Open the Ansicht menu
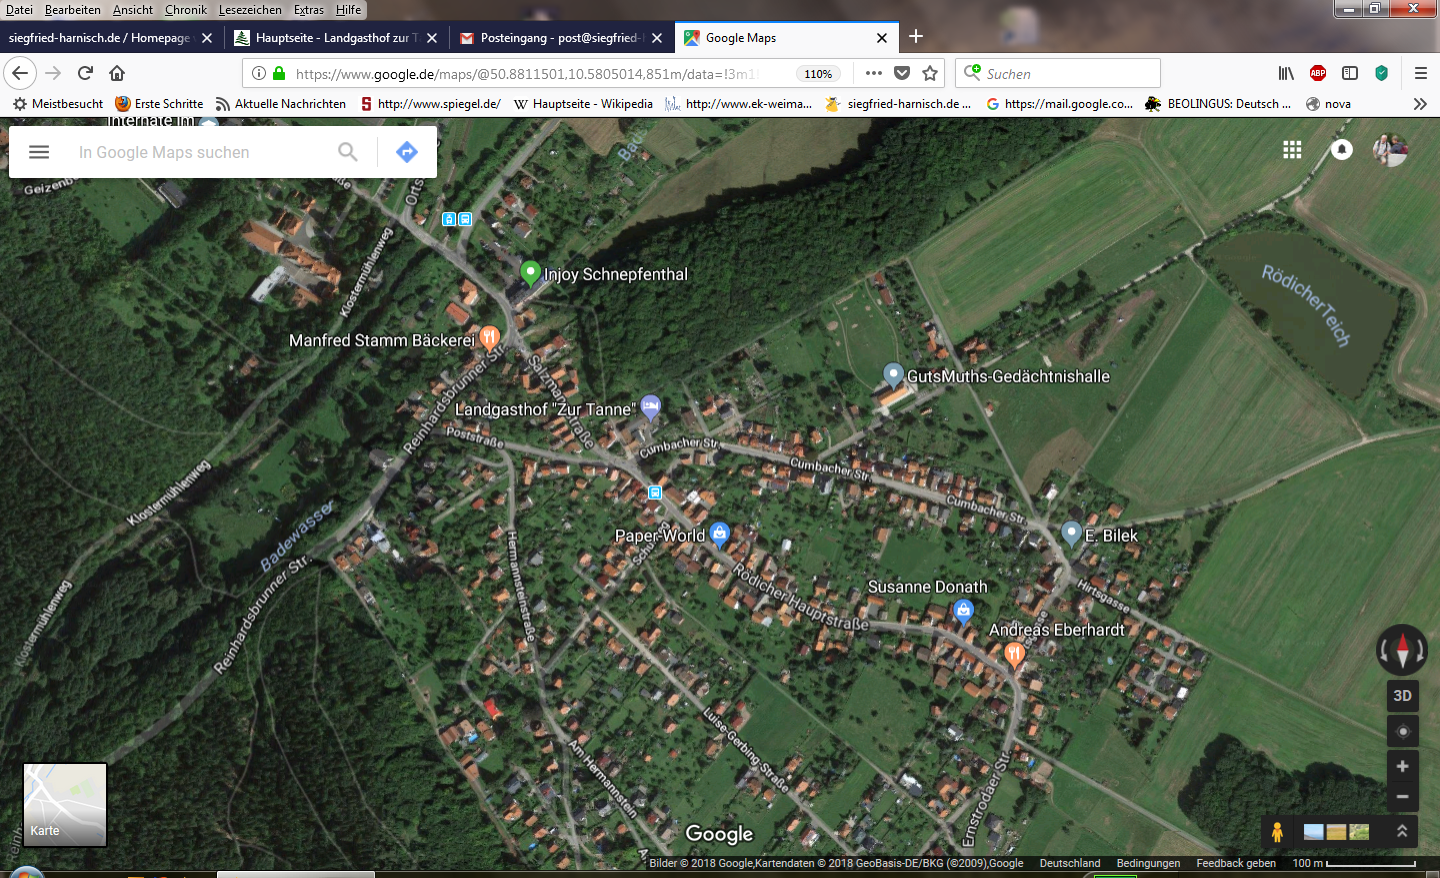 coord(133,10)
